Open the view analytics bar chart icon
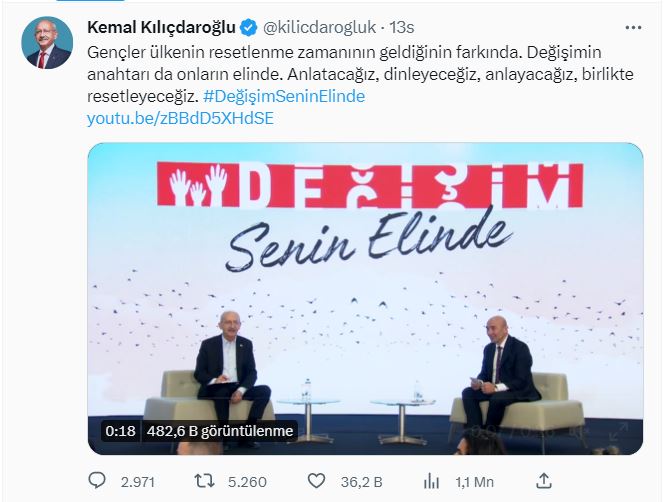 (432, 481)
